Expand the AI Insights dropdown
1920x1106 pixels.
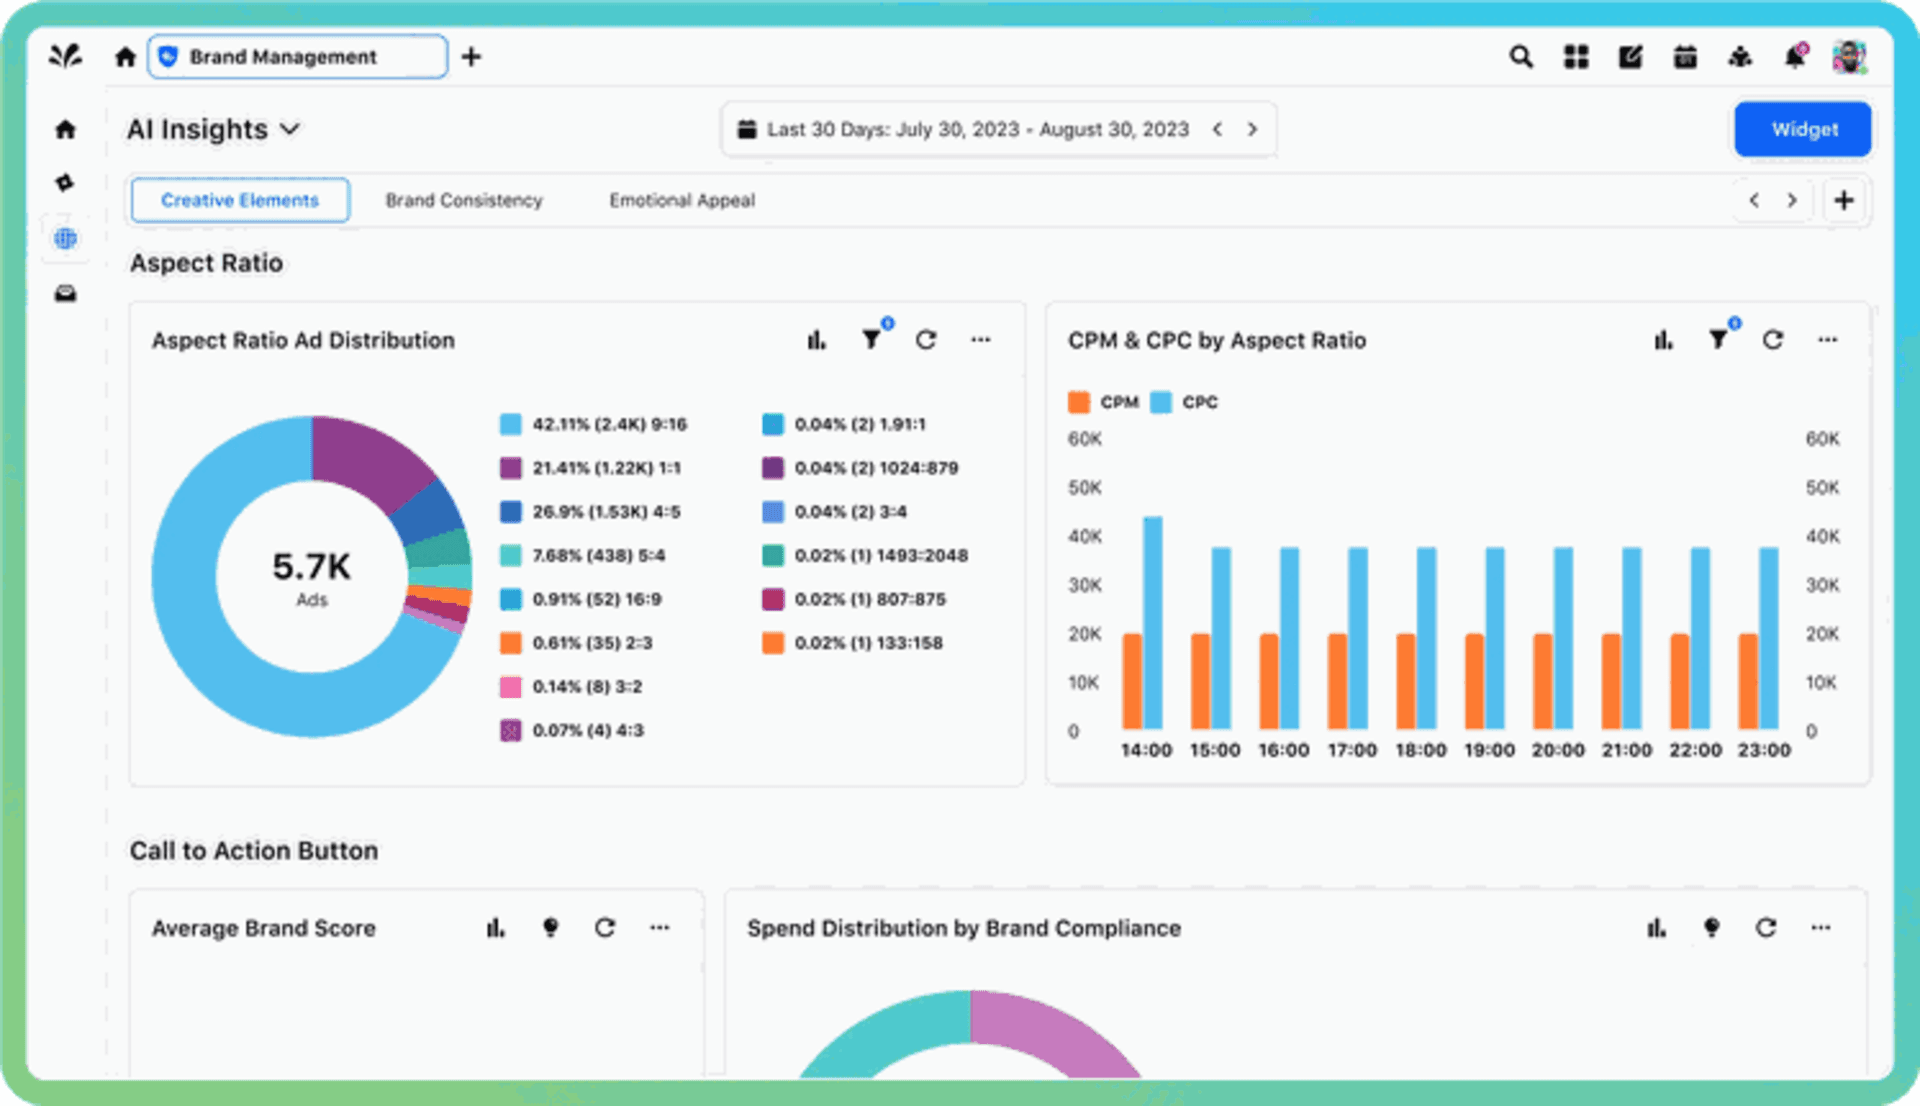pyautogui.click(x=291, y=129)
